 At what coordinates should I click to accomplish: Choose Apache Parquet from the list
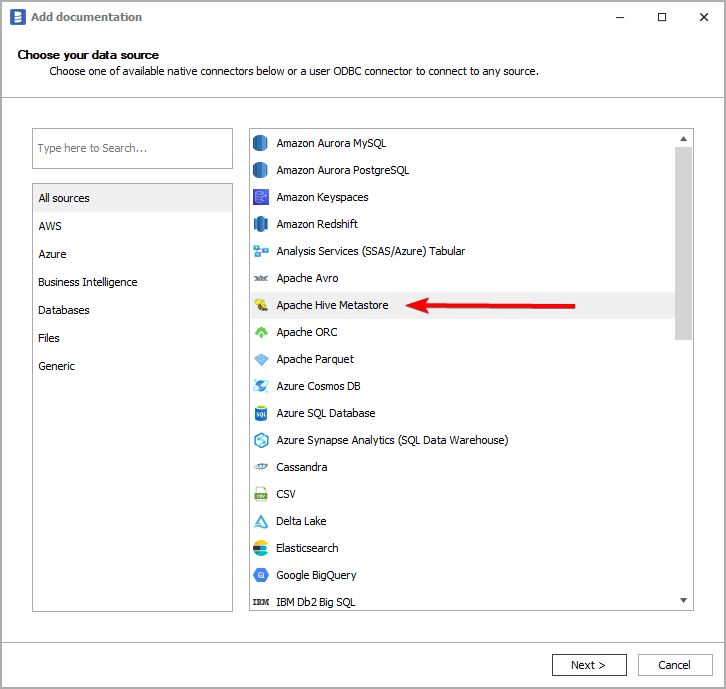[315, 359]
